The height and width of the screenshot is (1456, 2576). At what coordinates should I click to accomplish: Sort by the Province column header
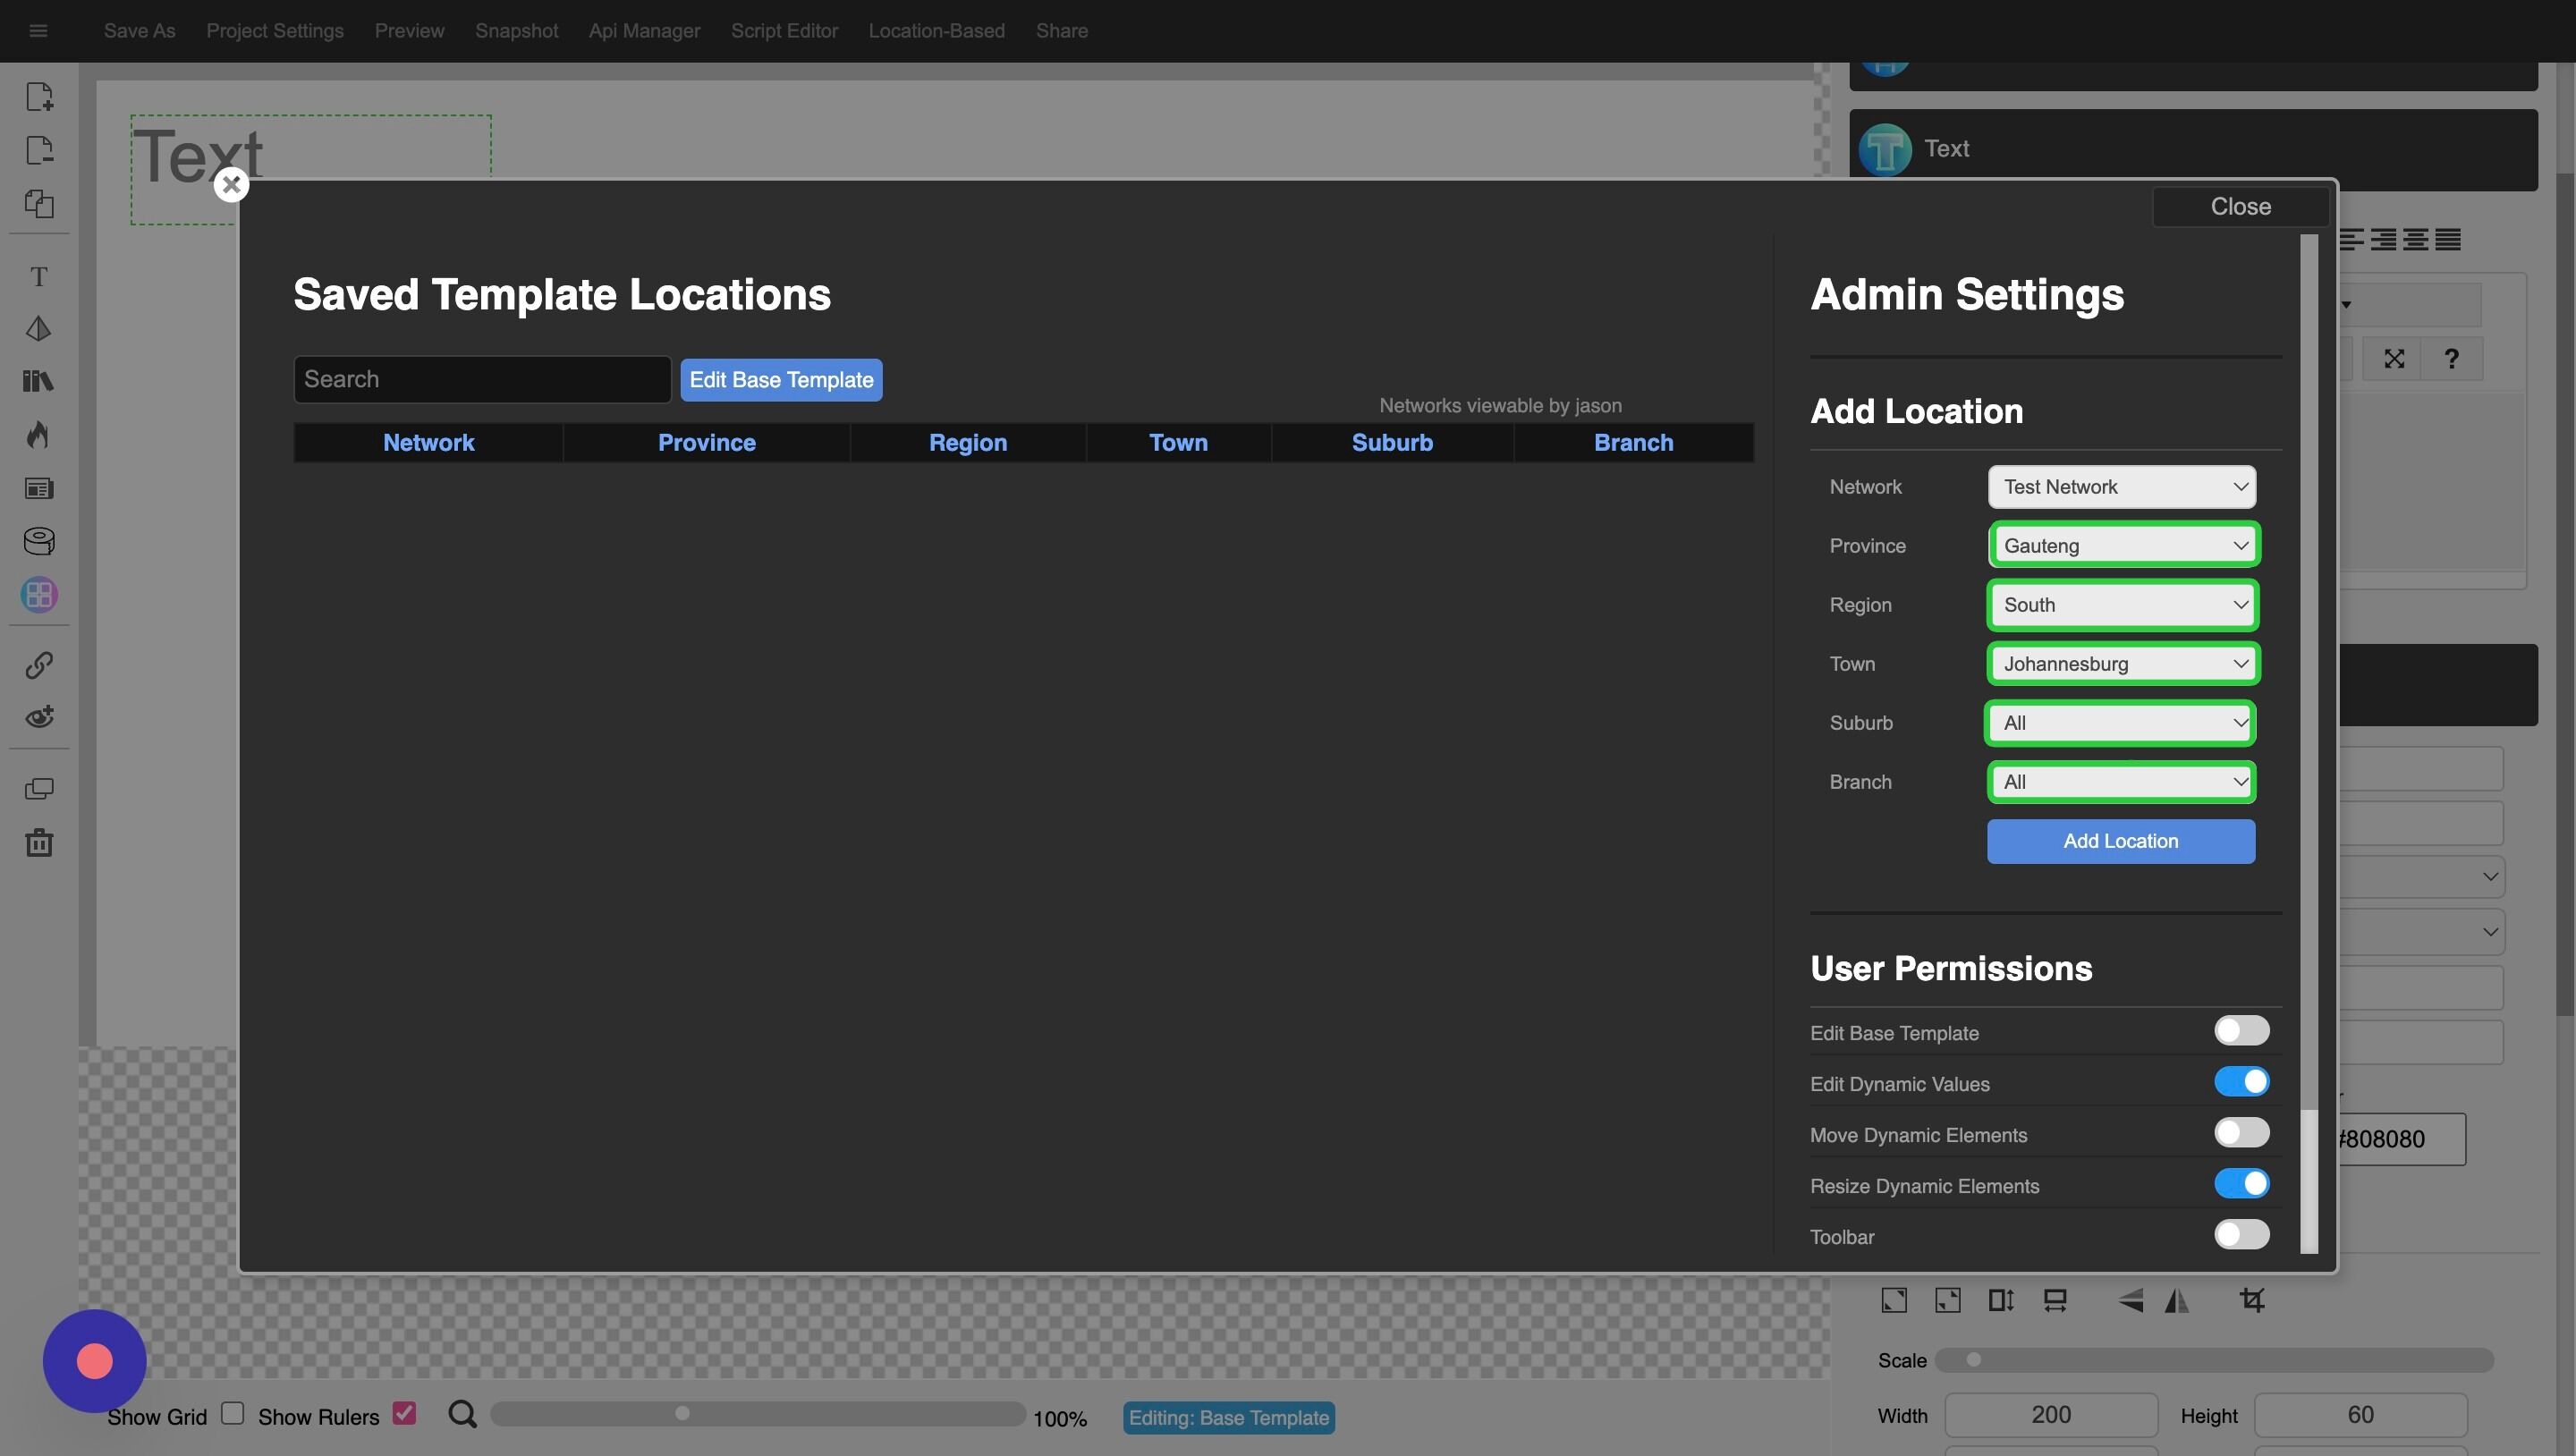[x=706, y=443]
